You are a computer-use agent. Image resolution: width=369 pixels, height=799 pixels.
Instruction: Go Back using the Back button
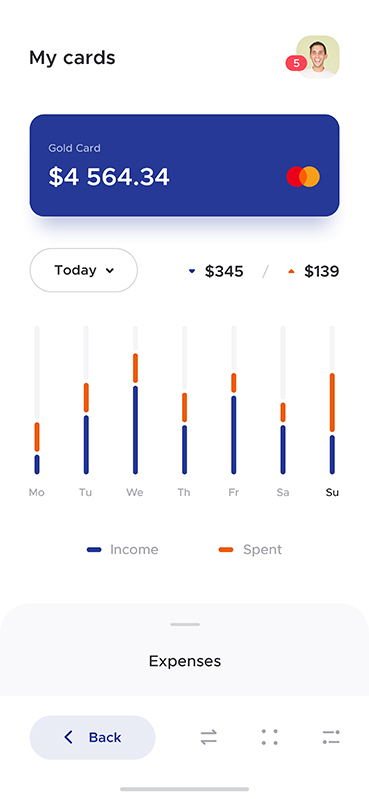pyautogui.click(x=92, y=737)
